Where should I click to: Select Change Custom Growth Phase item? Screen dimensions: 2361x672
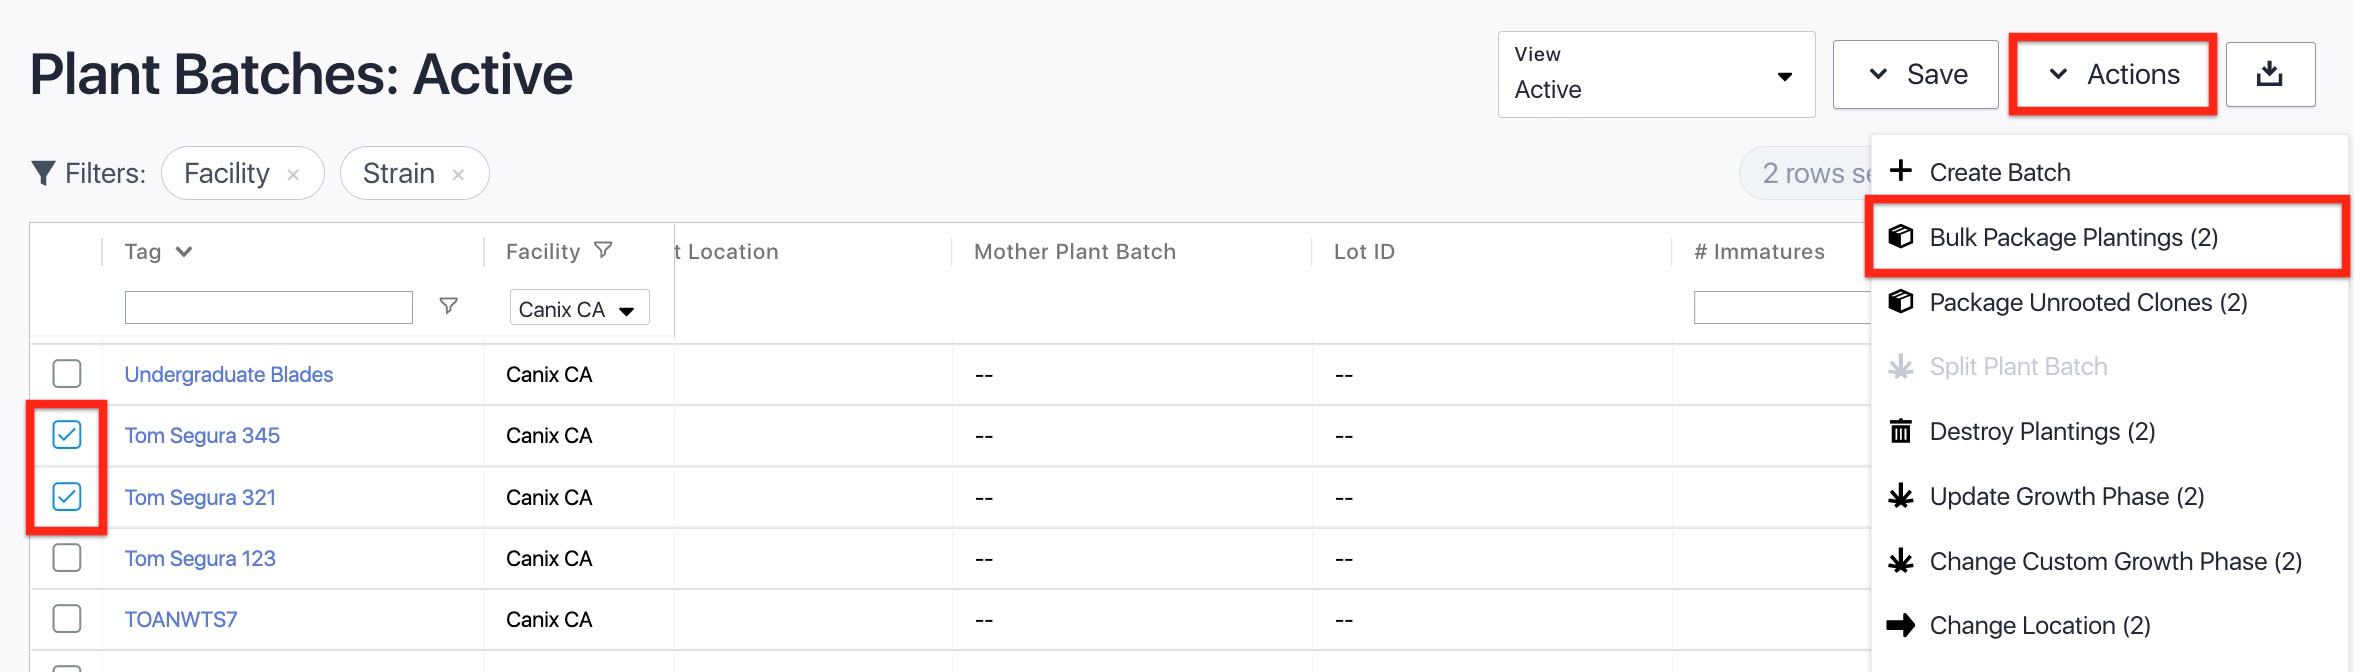2115,561
